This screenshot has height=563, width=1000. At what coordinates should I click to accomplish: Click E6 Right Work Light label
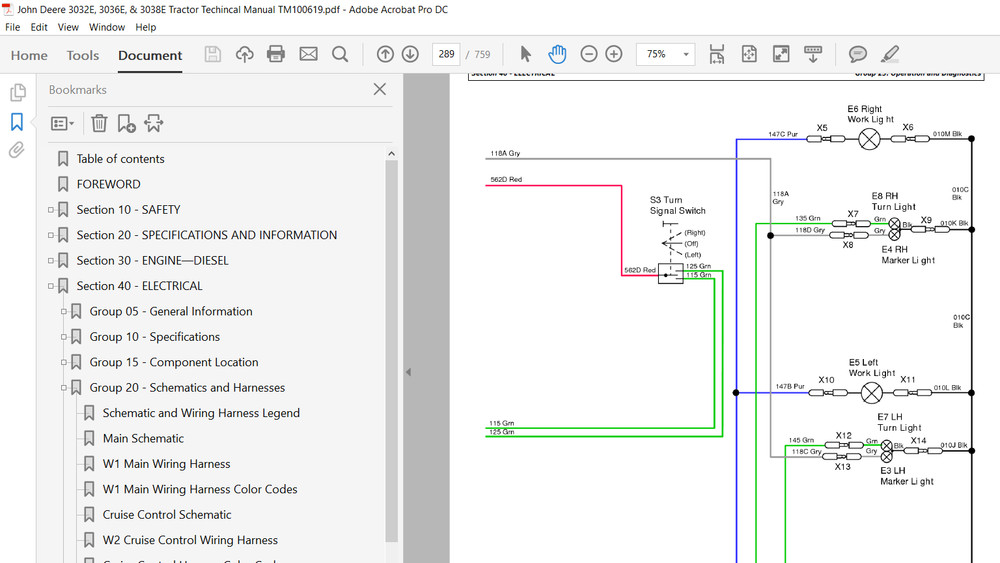pos(870,114)
